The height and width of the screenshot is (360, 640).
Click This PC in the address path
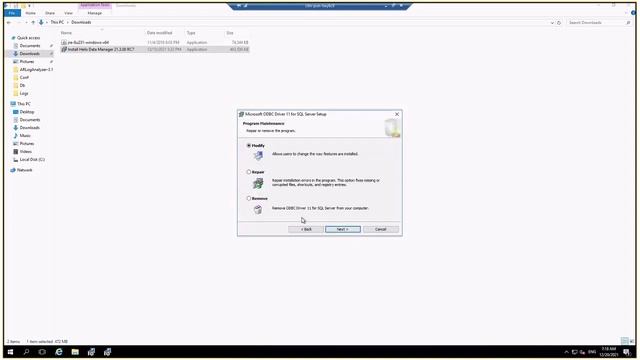coord(57,22)
